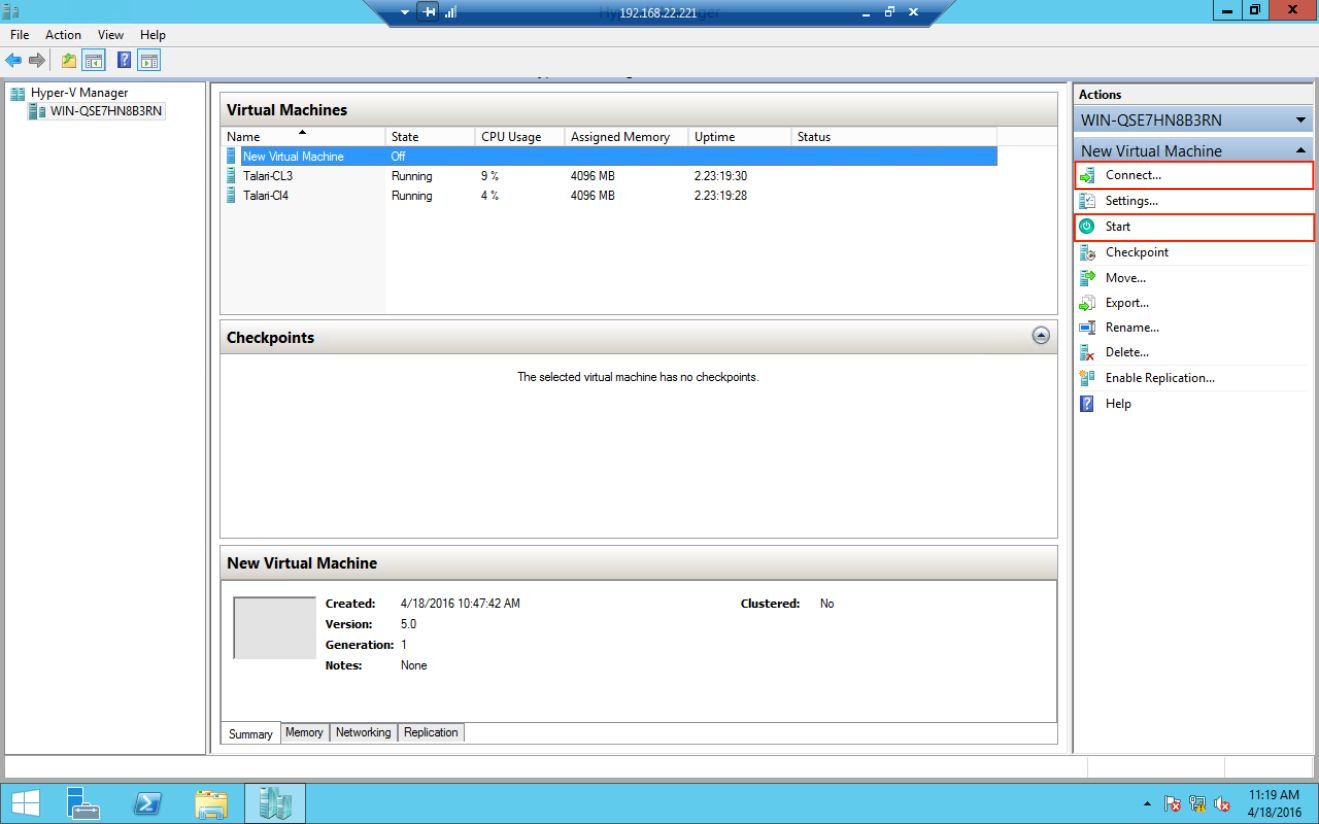Open Server Manager from the taskbar
This screenshot has height=824, width=1319.
click(x=83, y=803)
